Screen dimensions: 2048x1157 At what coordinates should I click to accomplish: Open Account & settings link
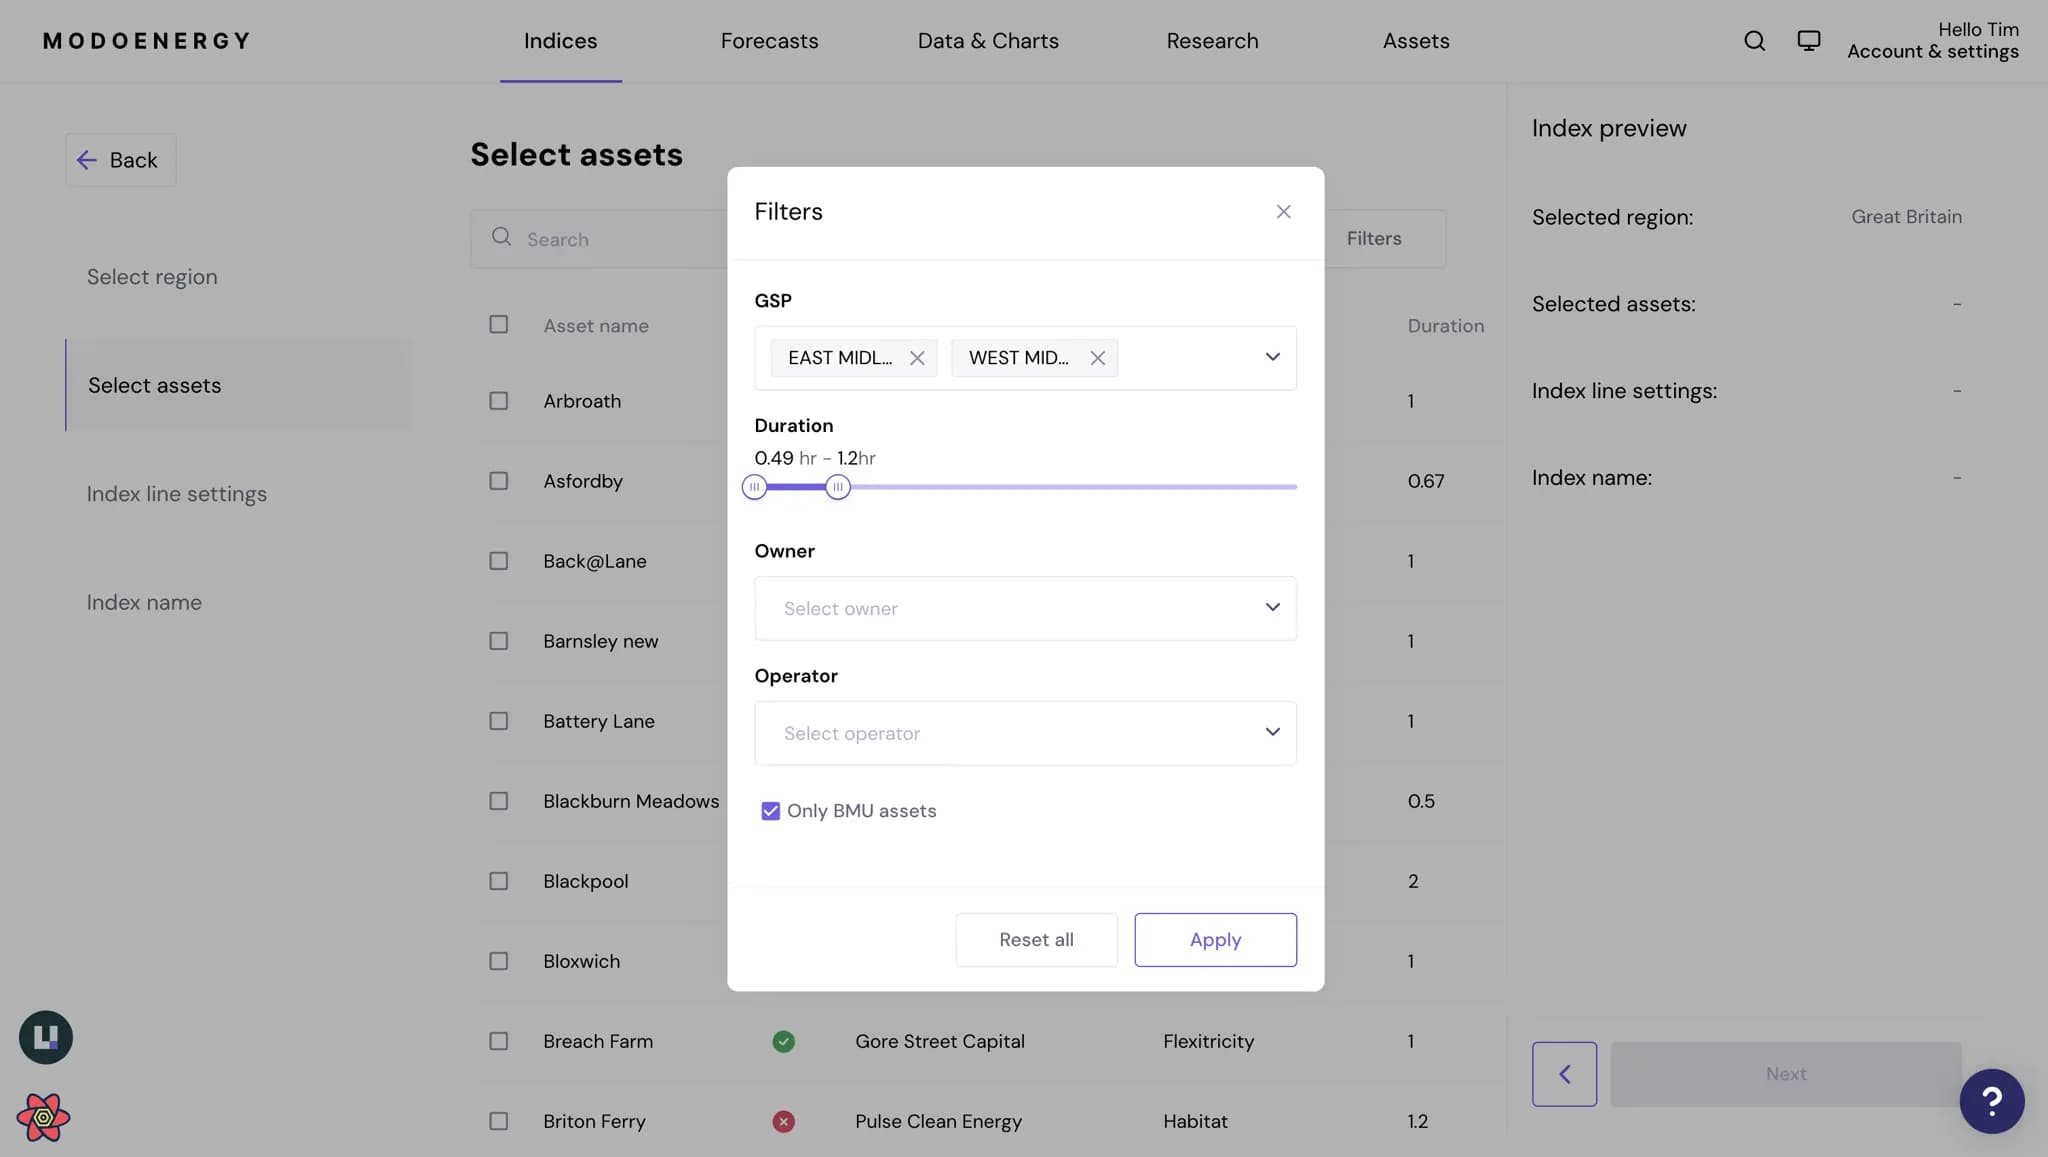(1932, 52)
